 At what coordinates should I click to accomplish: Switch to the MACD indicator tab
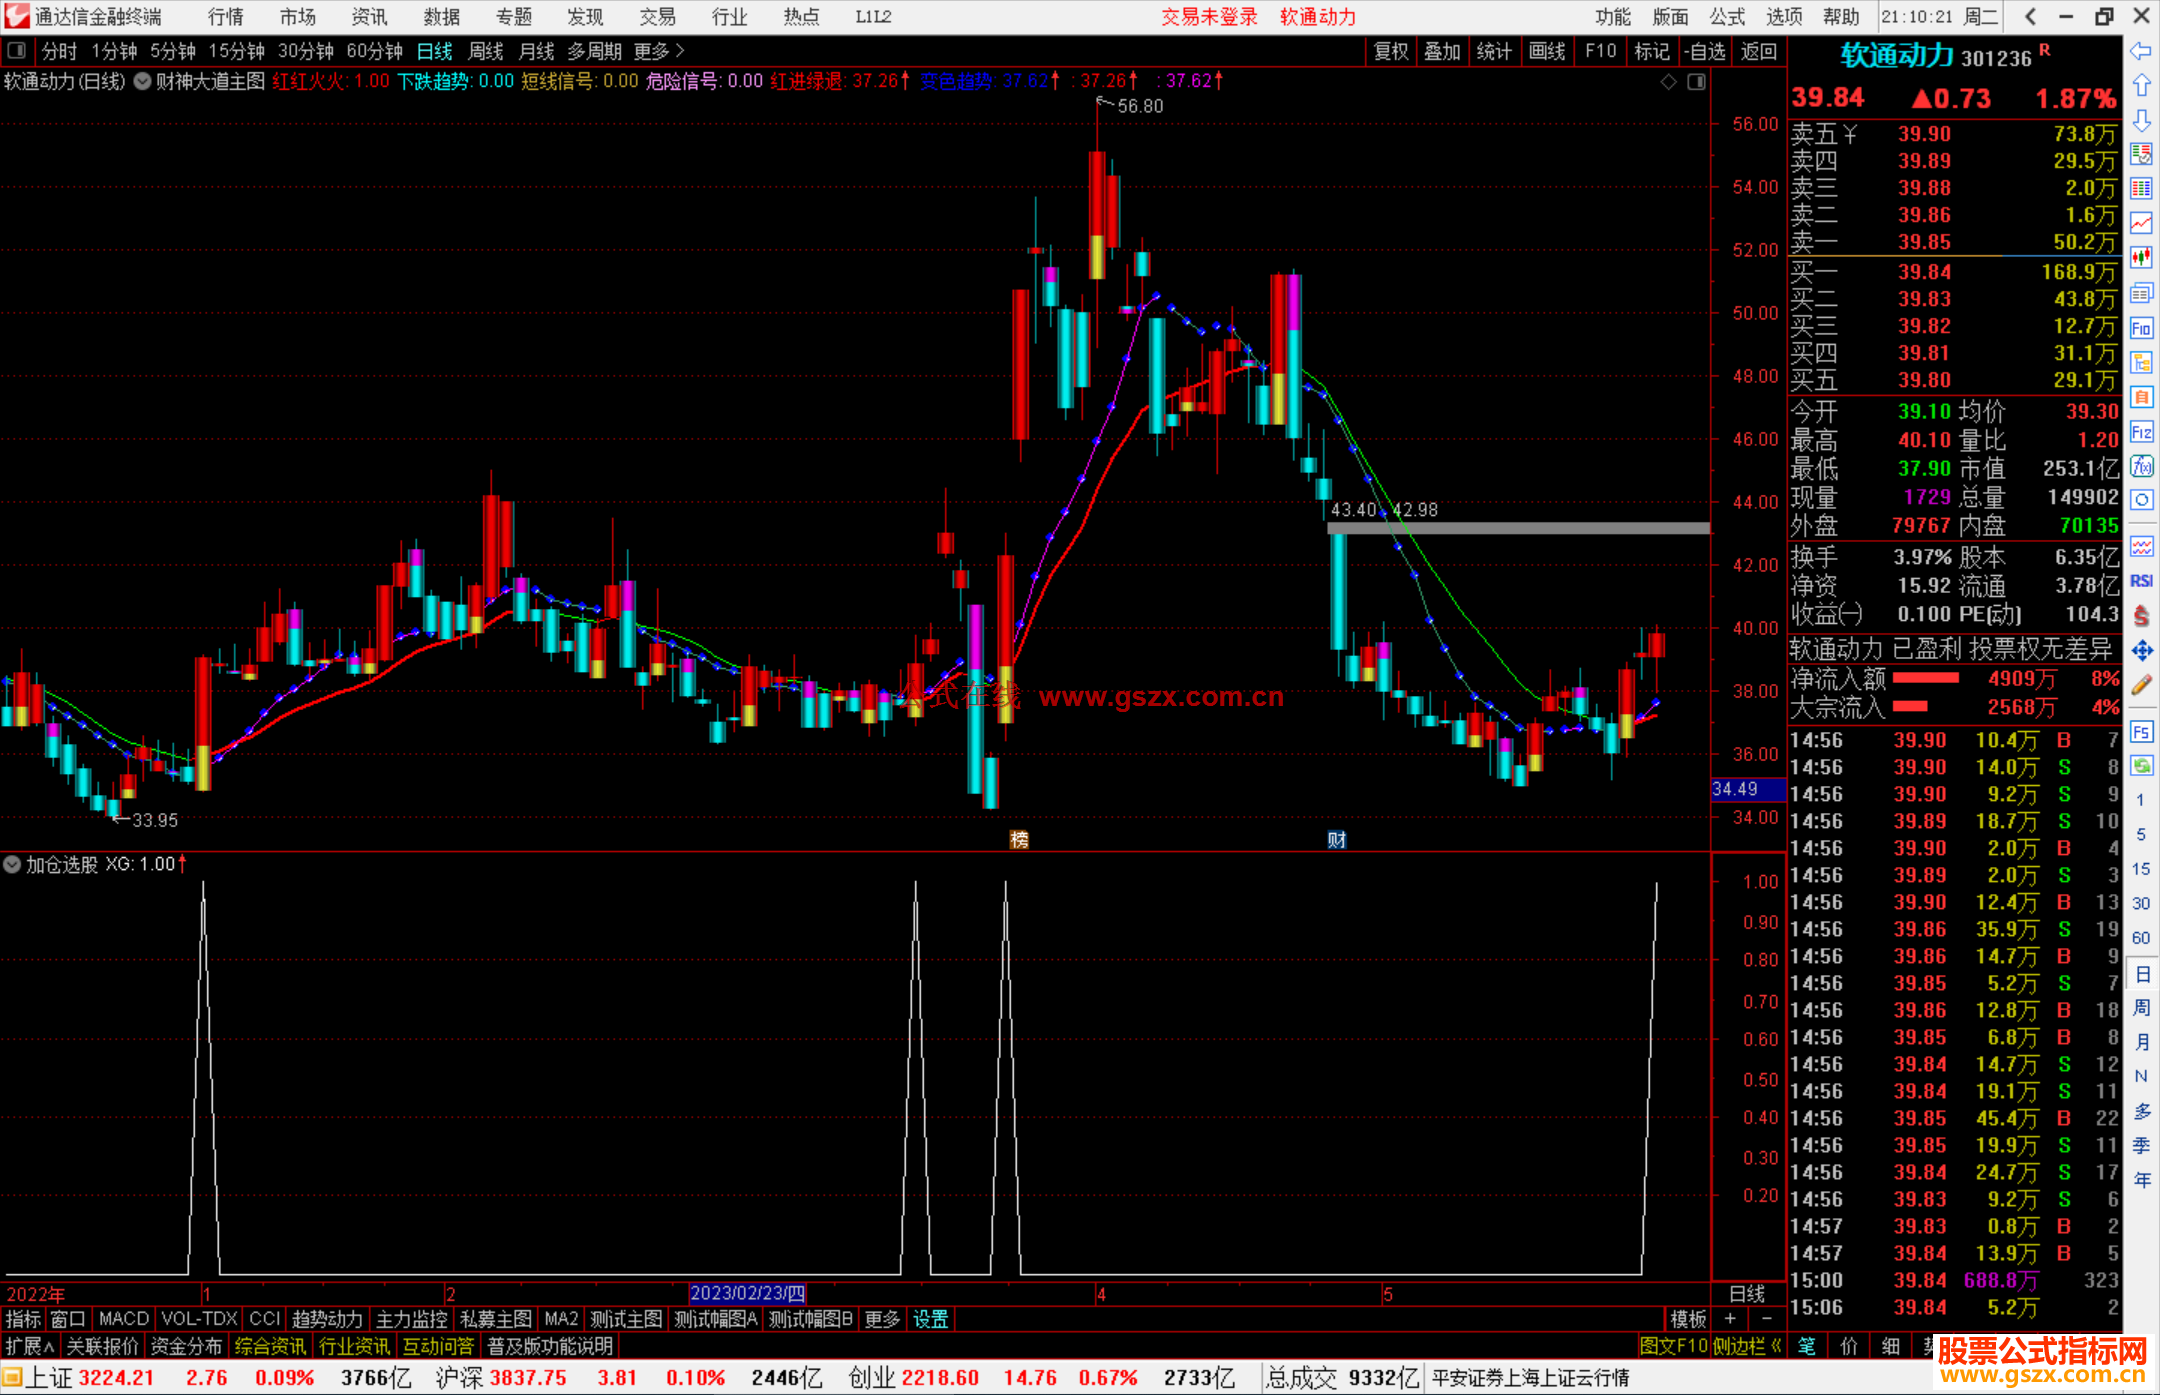pos(124,1319)
